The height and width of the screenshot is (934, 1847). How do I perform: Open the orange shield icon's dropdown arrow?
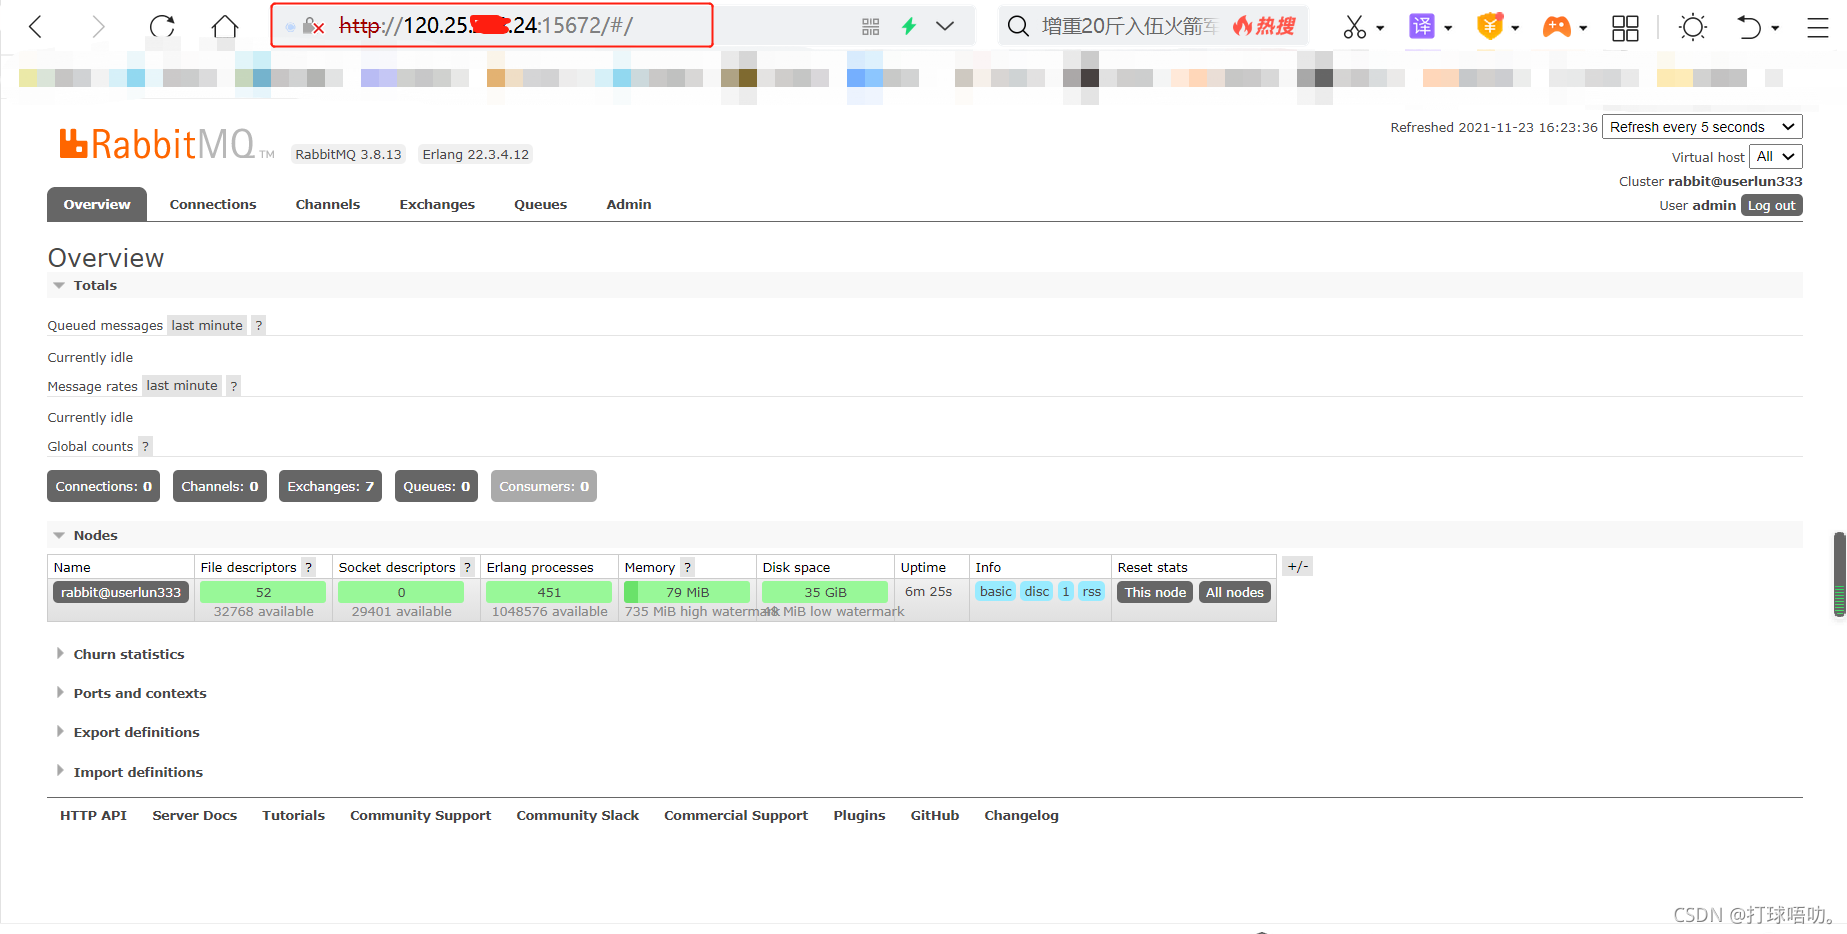(1515, 28)
